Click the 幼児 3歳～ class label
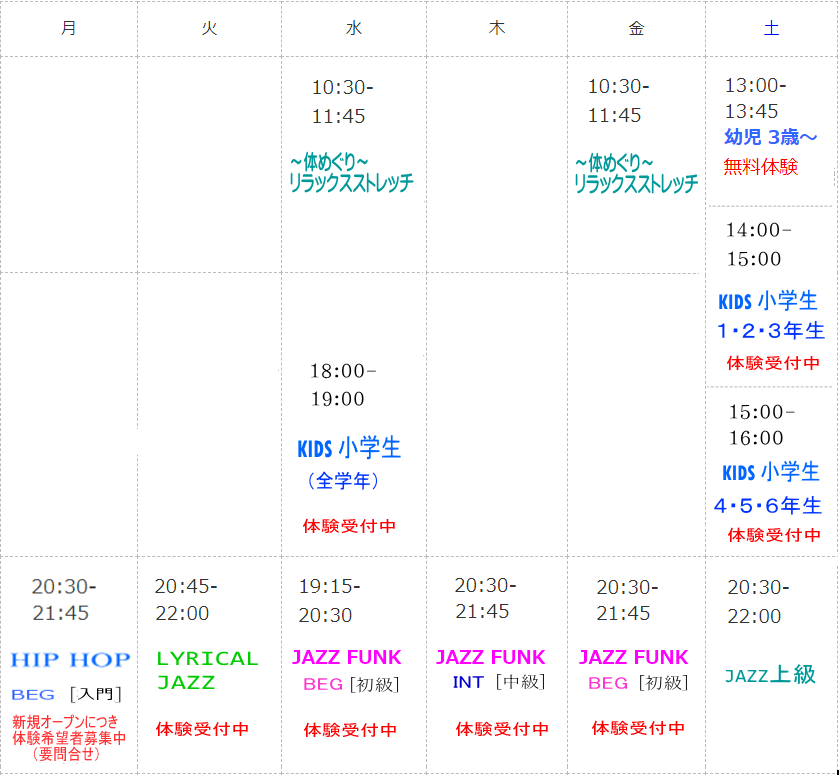The height and width of the screenshot is (775, 839). click(770, 138)
